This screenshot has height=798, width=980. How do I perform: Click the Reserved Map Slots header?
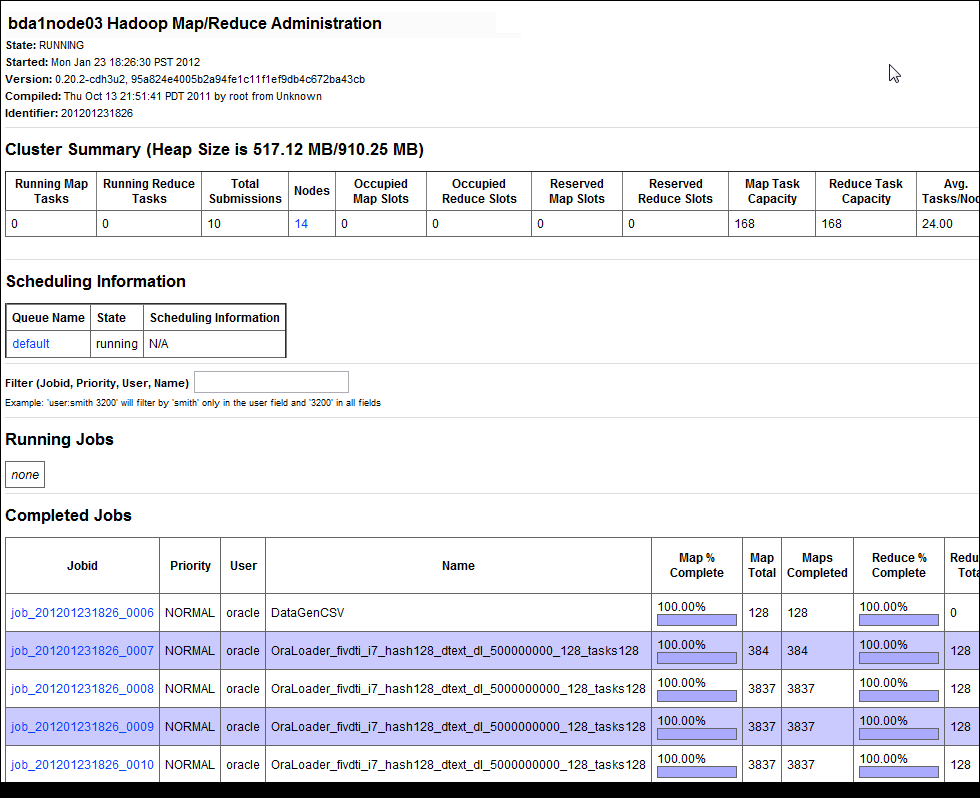click(576, 191)
